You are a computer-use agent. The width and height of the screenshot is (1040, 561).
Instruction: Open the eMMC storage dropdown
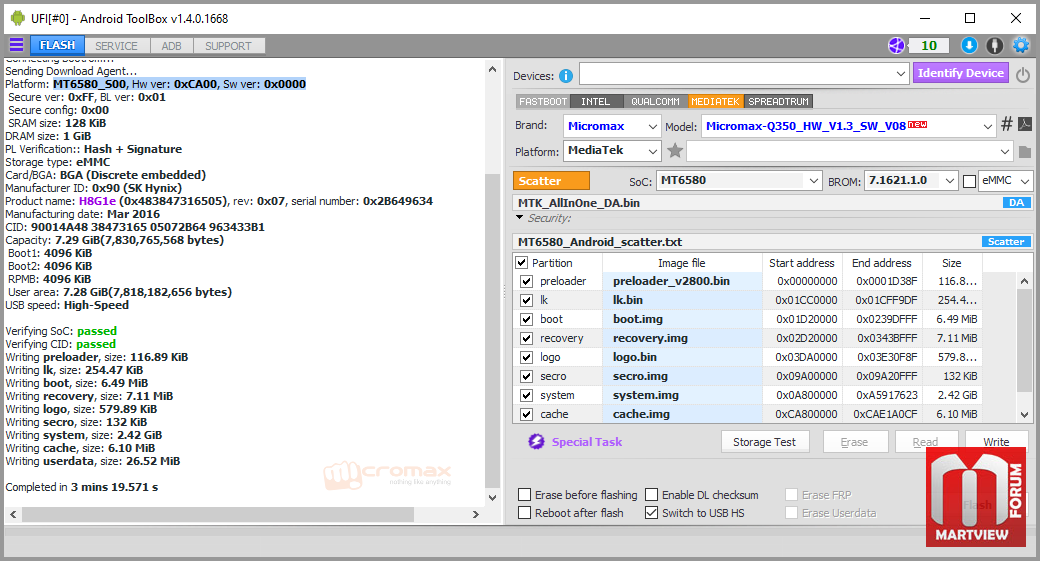(1006, 180)
